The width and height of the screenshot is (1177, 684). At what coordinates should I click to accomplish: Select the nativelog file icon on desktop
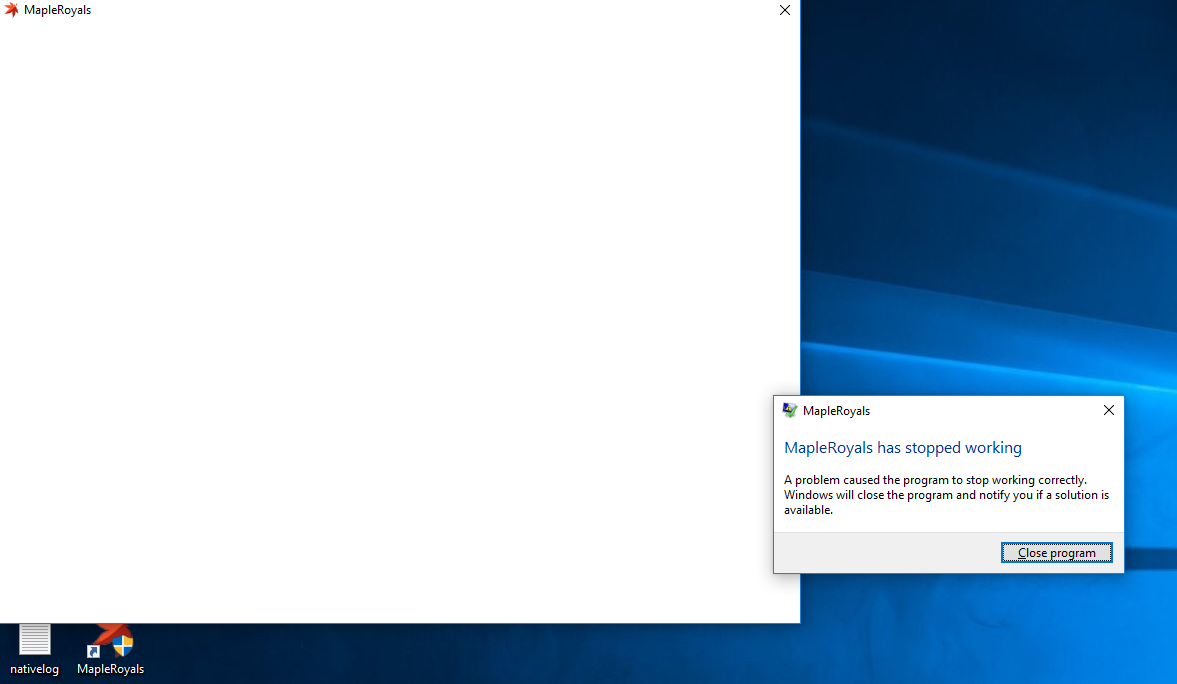[35, 640]
